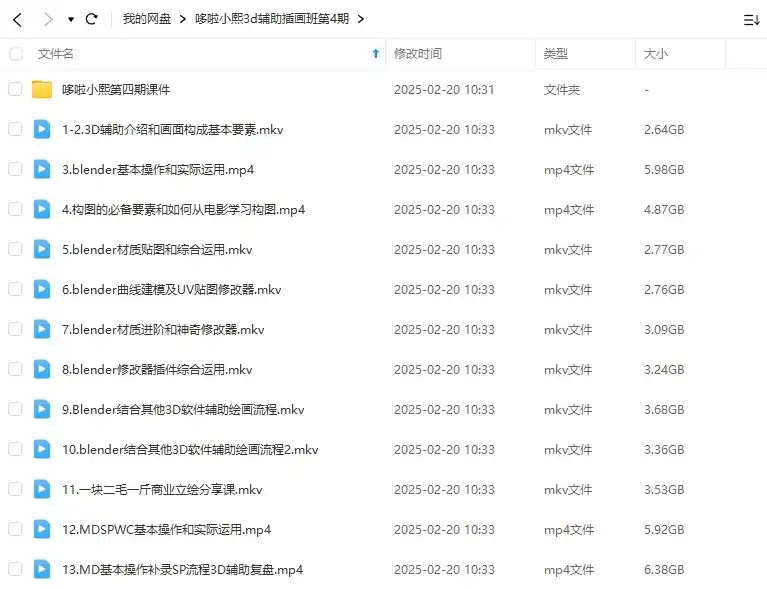Open 我的网盘 breadcrumb
Image resolution: width=767 pixels, height=589 pixels.
tap(146, 19)
